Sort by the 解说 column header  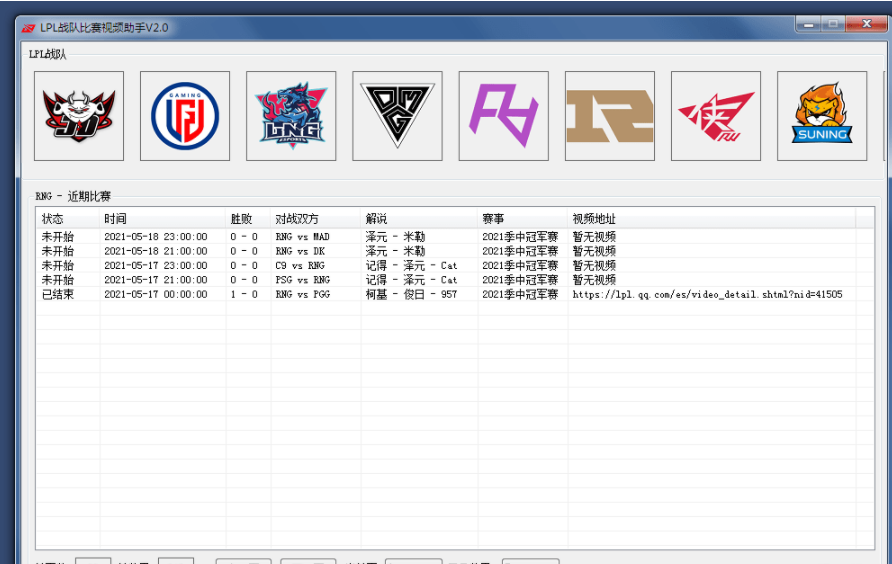point(419,219)
